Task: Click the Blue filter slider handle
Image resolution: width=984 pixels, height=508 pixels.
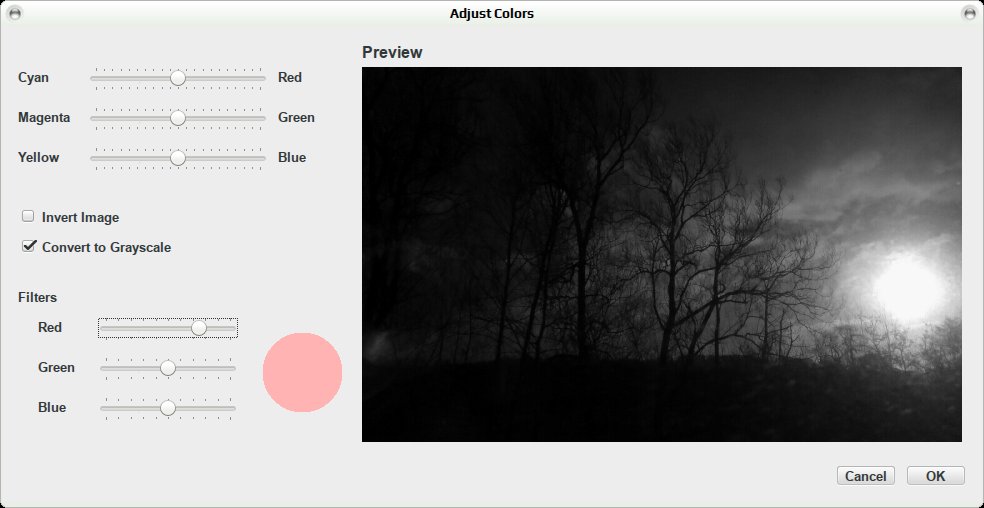Action: click(x=168, y=408)
